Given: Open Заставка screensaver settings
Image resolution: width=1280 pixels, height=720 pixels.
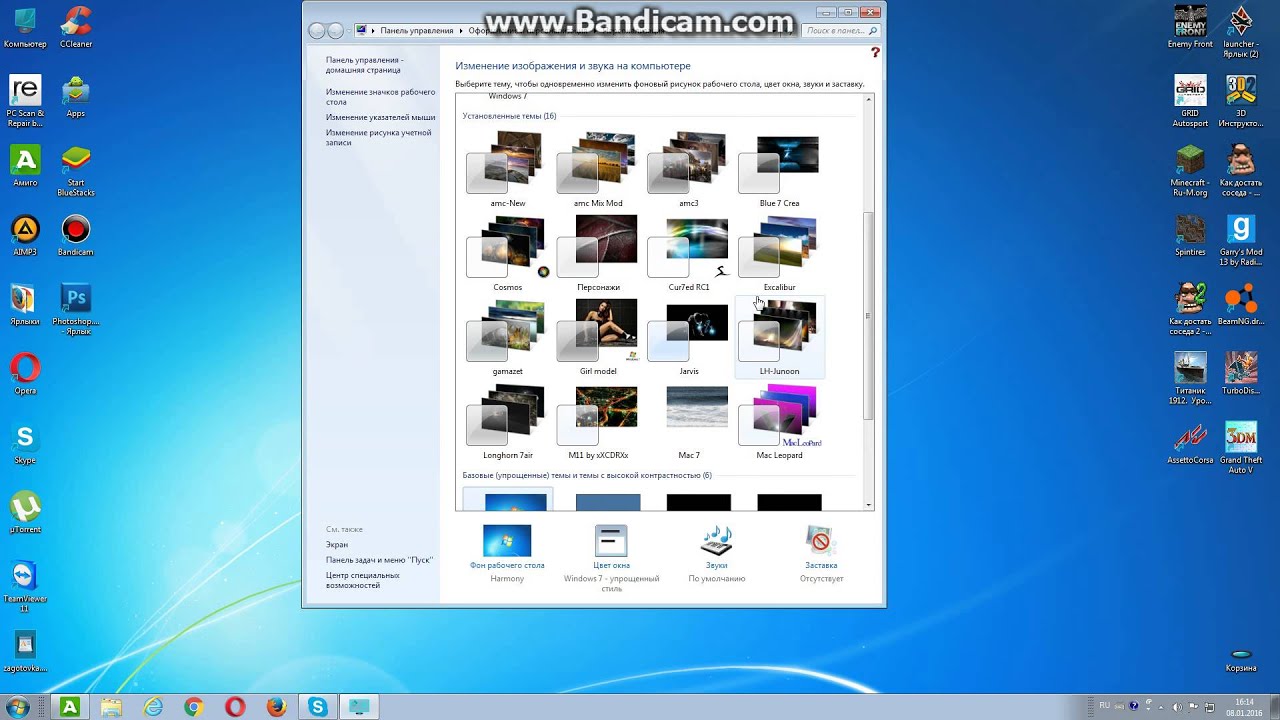Looking at the screenshot, I should [821, 553].
